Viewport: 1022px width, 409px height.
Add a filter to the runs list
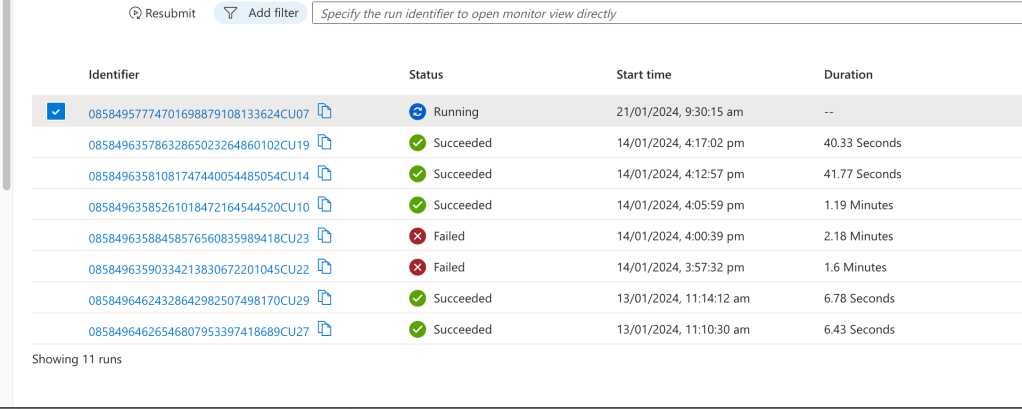click(x=260, y=12)
